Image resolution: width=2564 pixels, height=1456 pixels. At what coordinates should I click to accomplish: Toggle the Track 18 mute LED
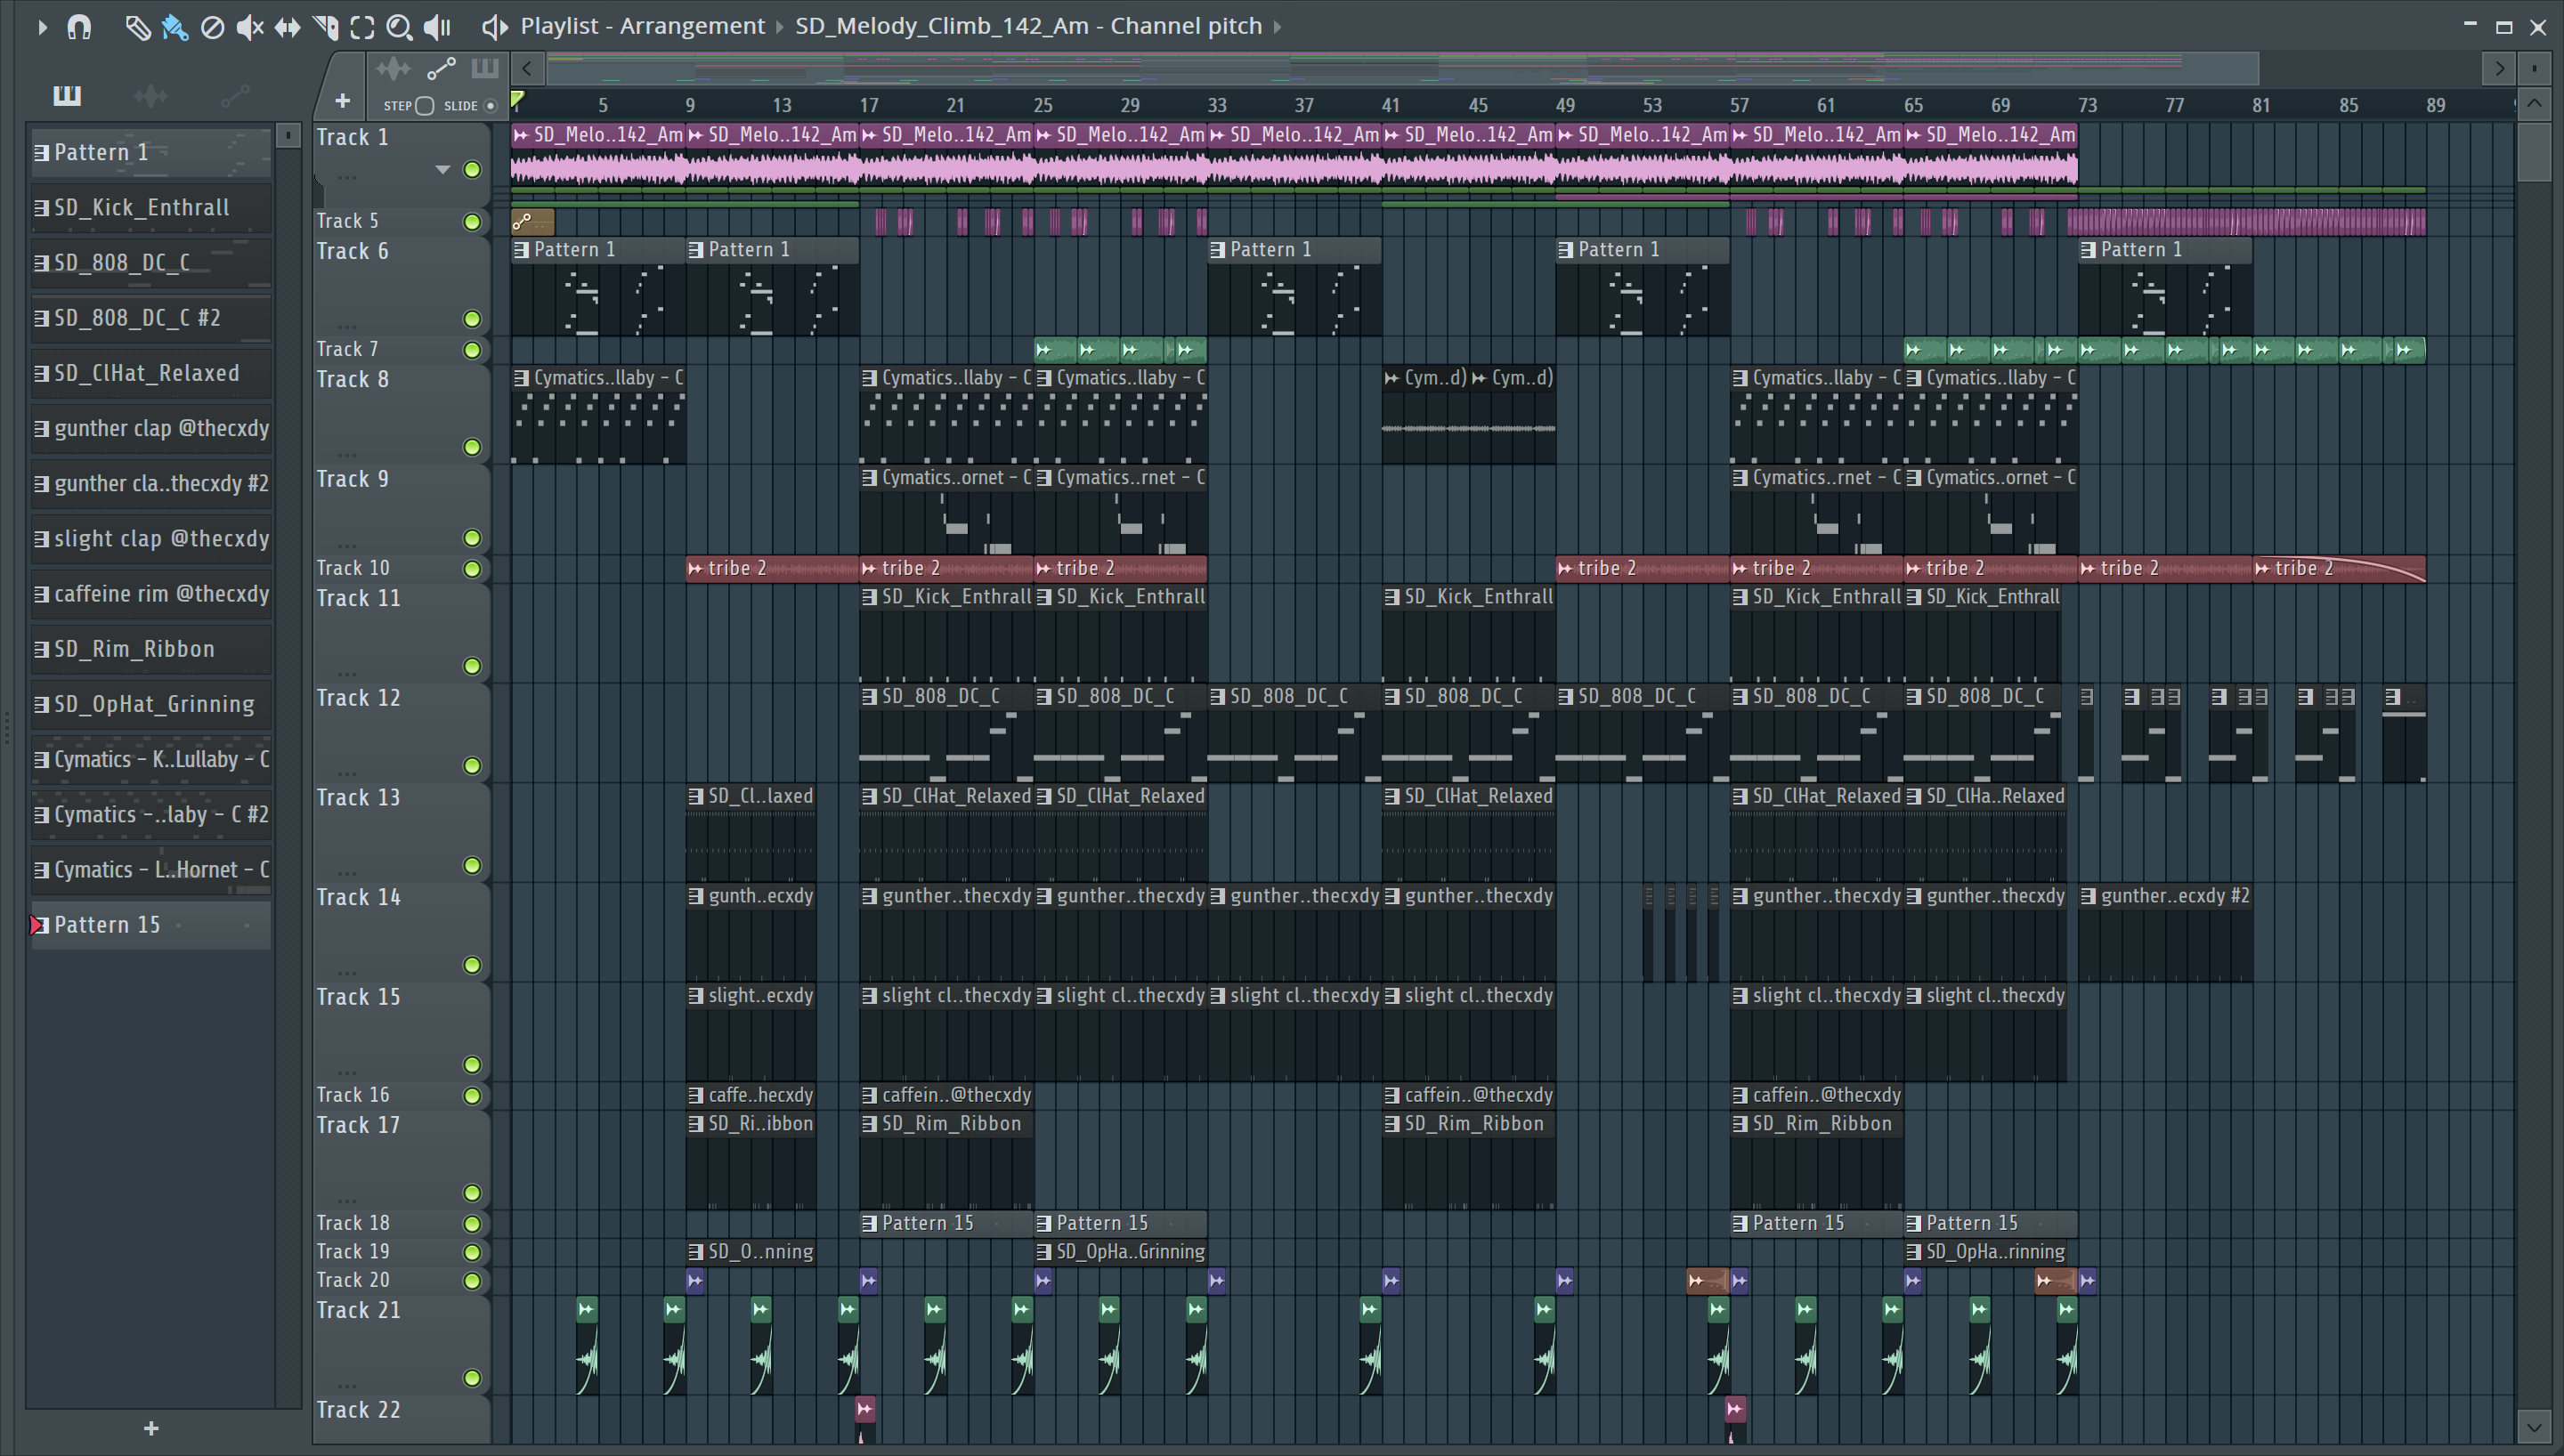click(x=472, y=1224)
